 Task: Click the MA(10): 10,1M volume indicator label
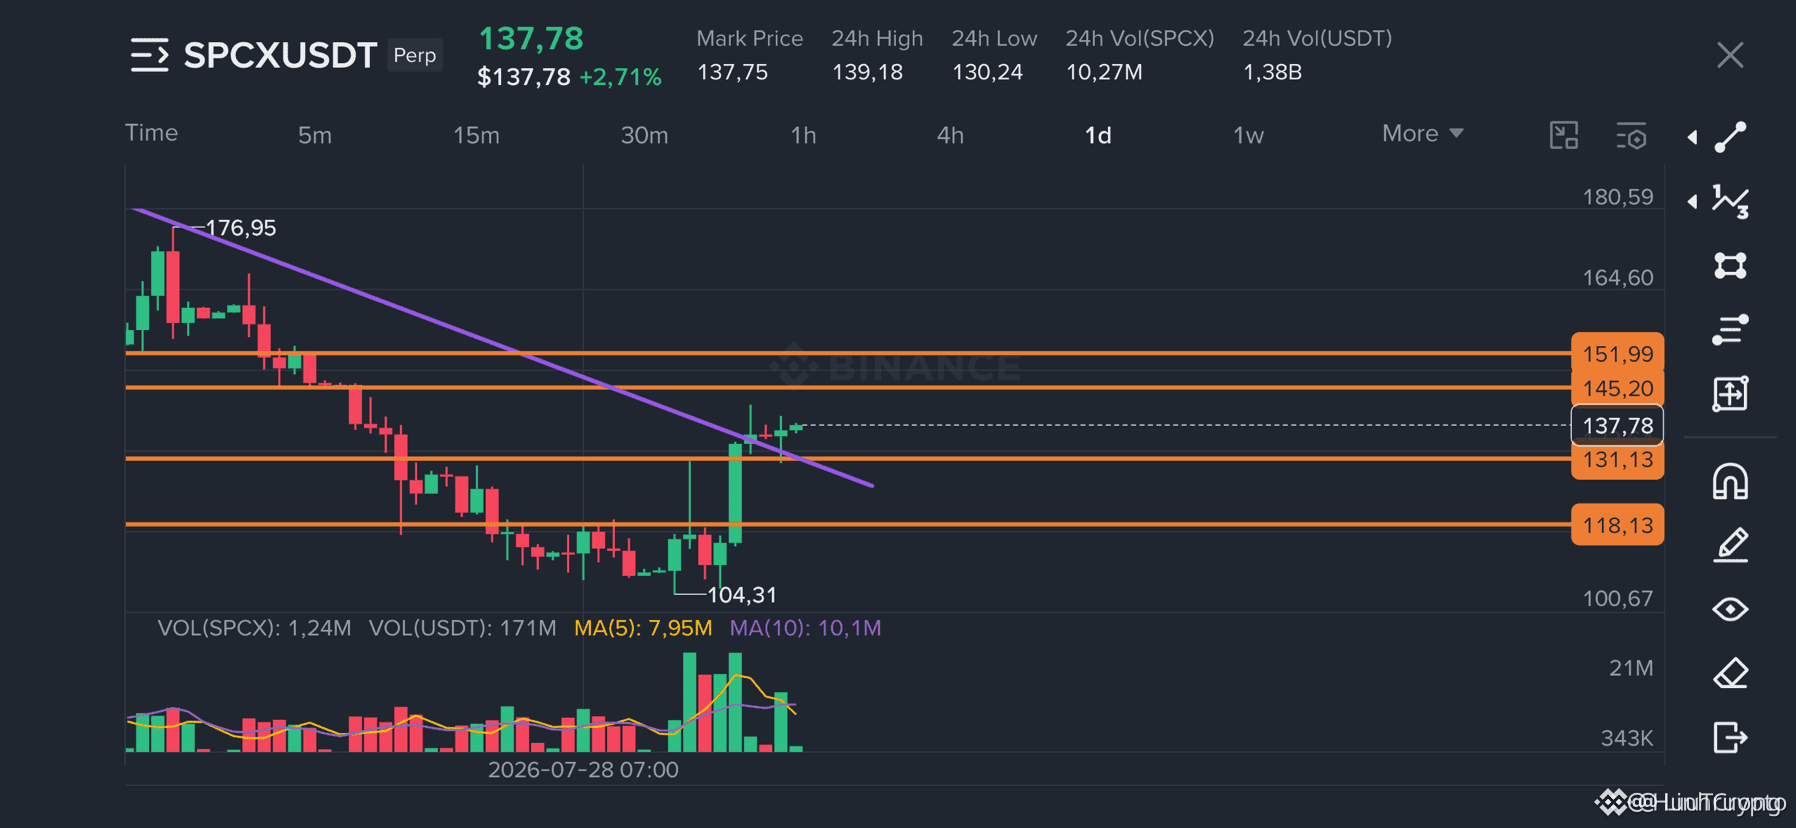point(805,628)
